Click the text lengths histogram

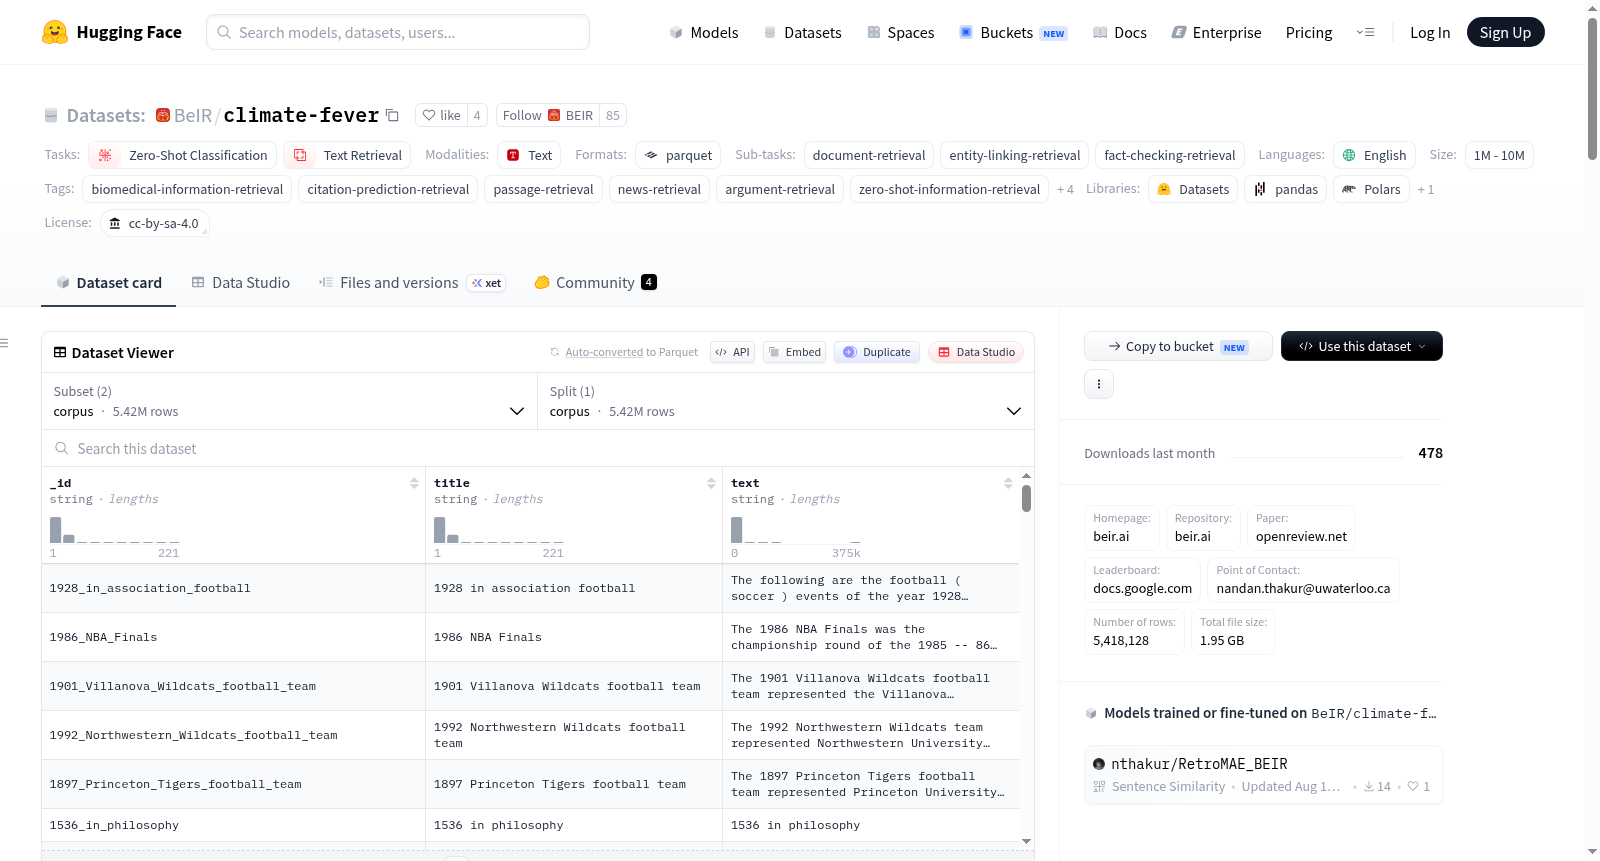coord(795,530)
